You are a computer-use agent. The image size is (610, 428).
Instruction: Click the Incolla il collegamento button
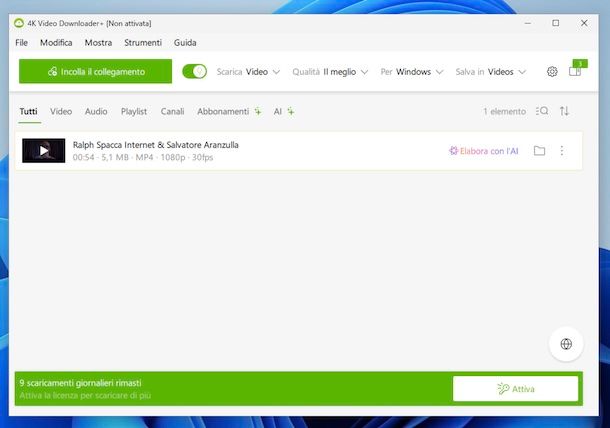point(95,71)
